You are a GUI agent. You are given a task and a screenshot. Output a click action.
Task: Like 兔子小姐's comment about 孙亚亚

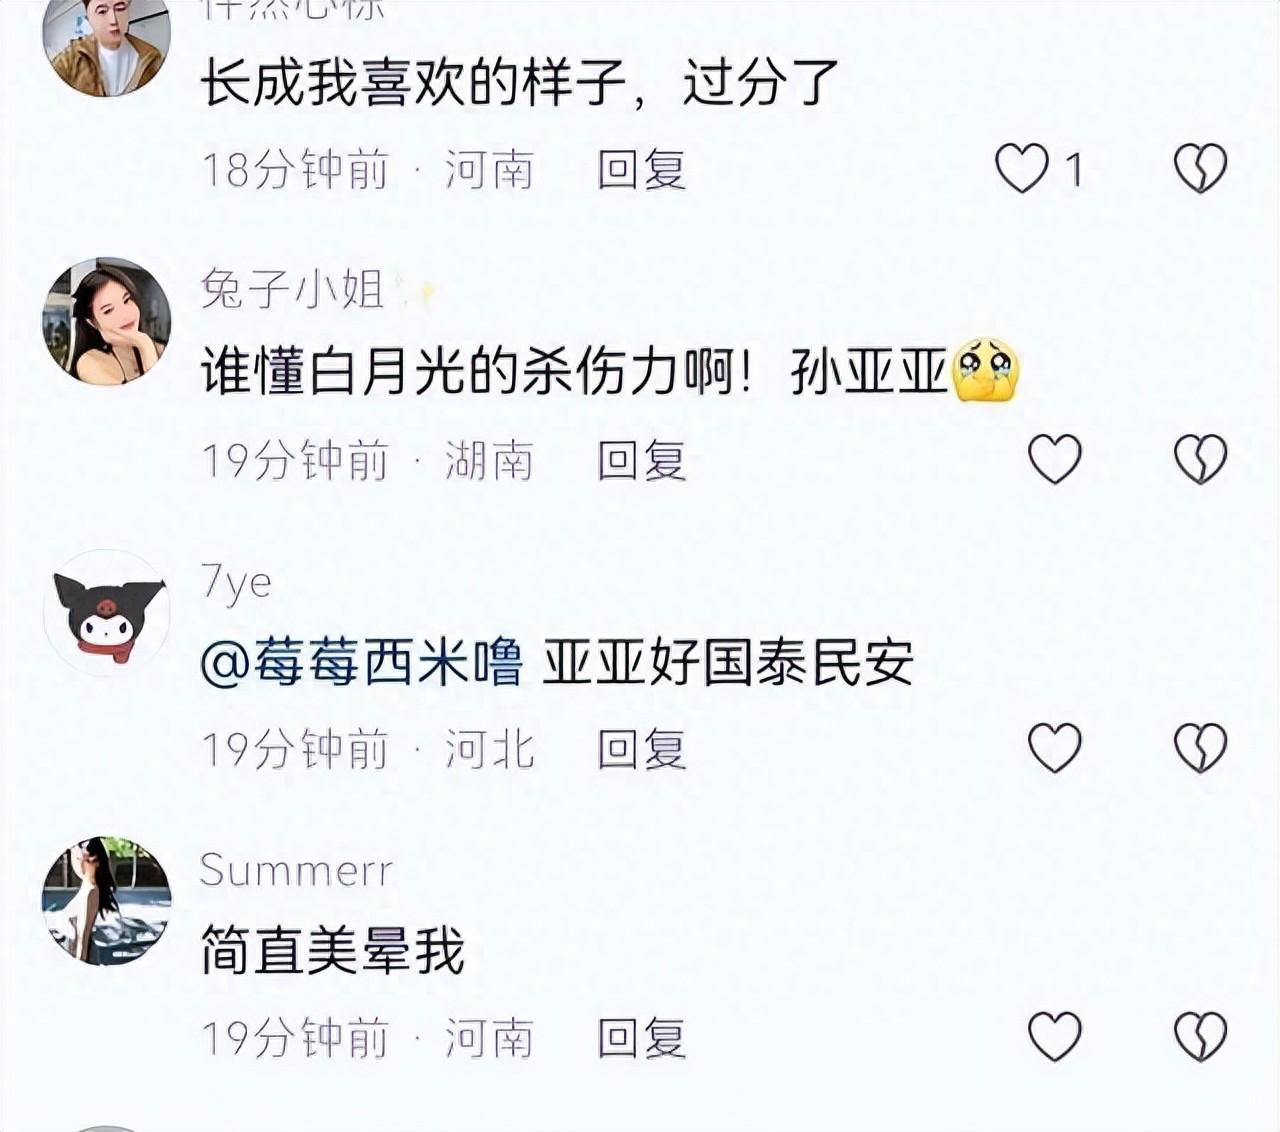1055,459
